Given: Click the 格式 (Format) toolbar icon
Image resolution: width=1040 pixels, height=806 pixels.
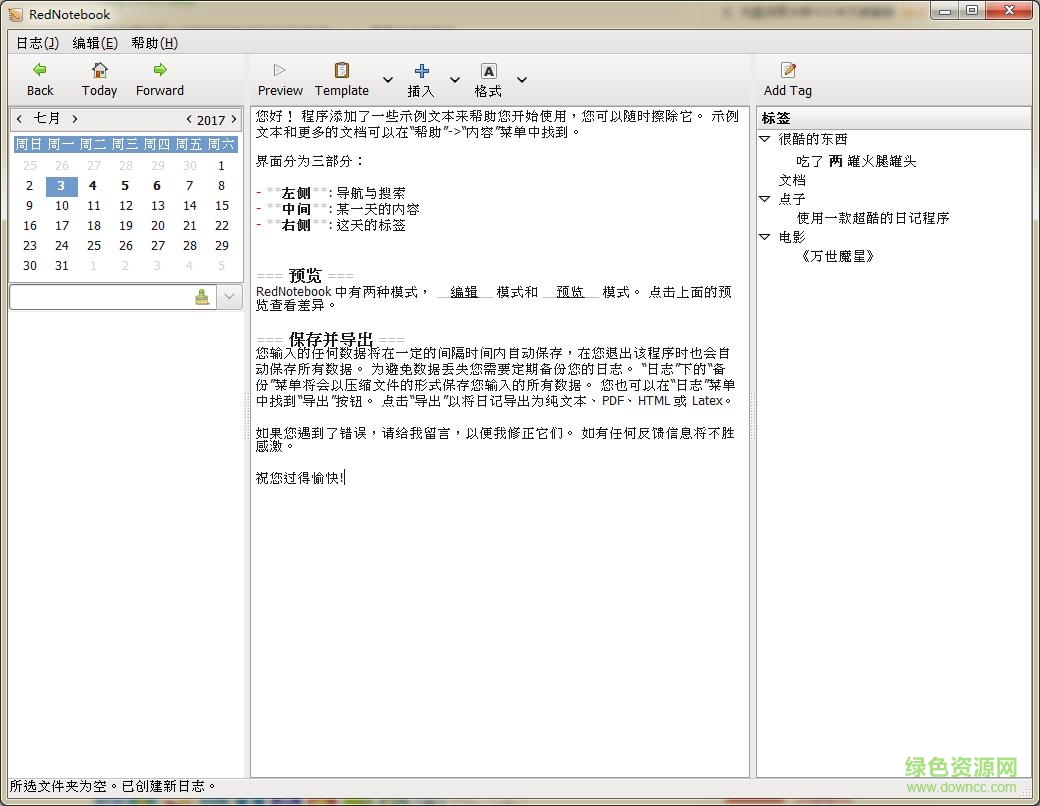Looking at the screenshot, I should tap(487, 72).
